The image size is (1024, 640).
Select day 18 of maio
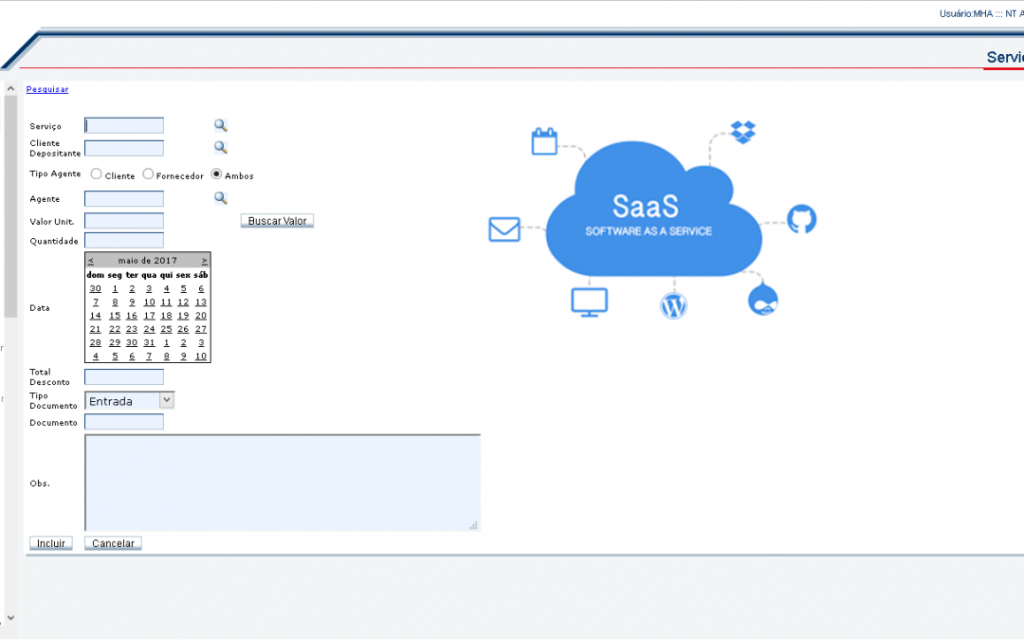166,315
